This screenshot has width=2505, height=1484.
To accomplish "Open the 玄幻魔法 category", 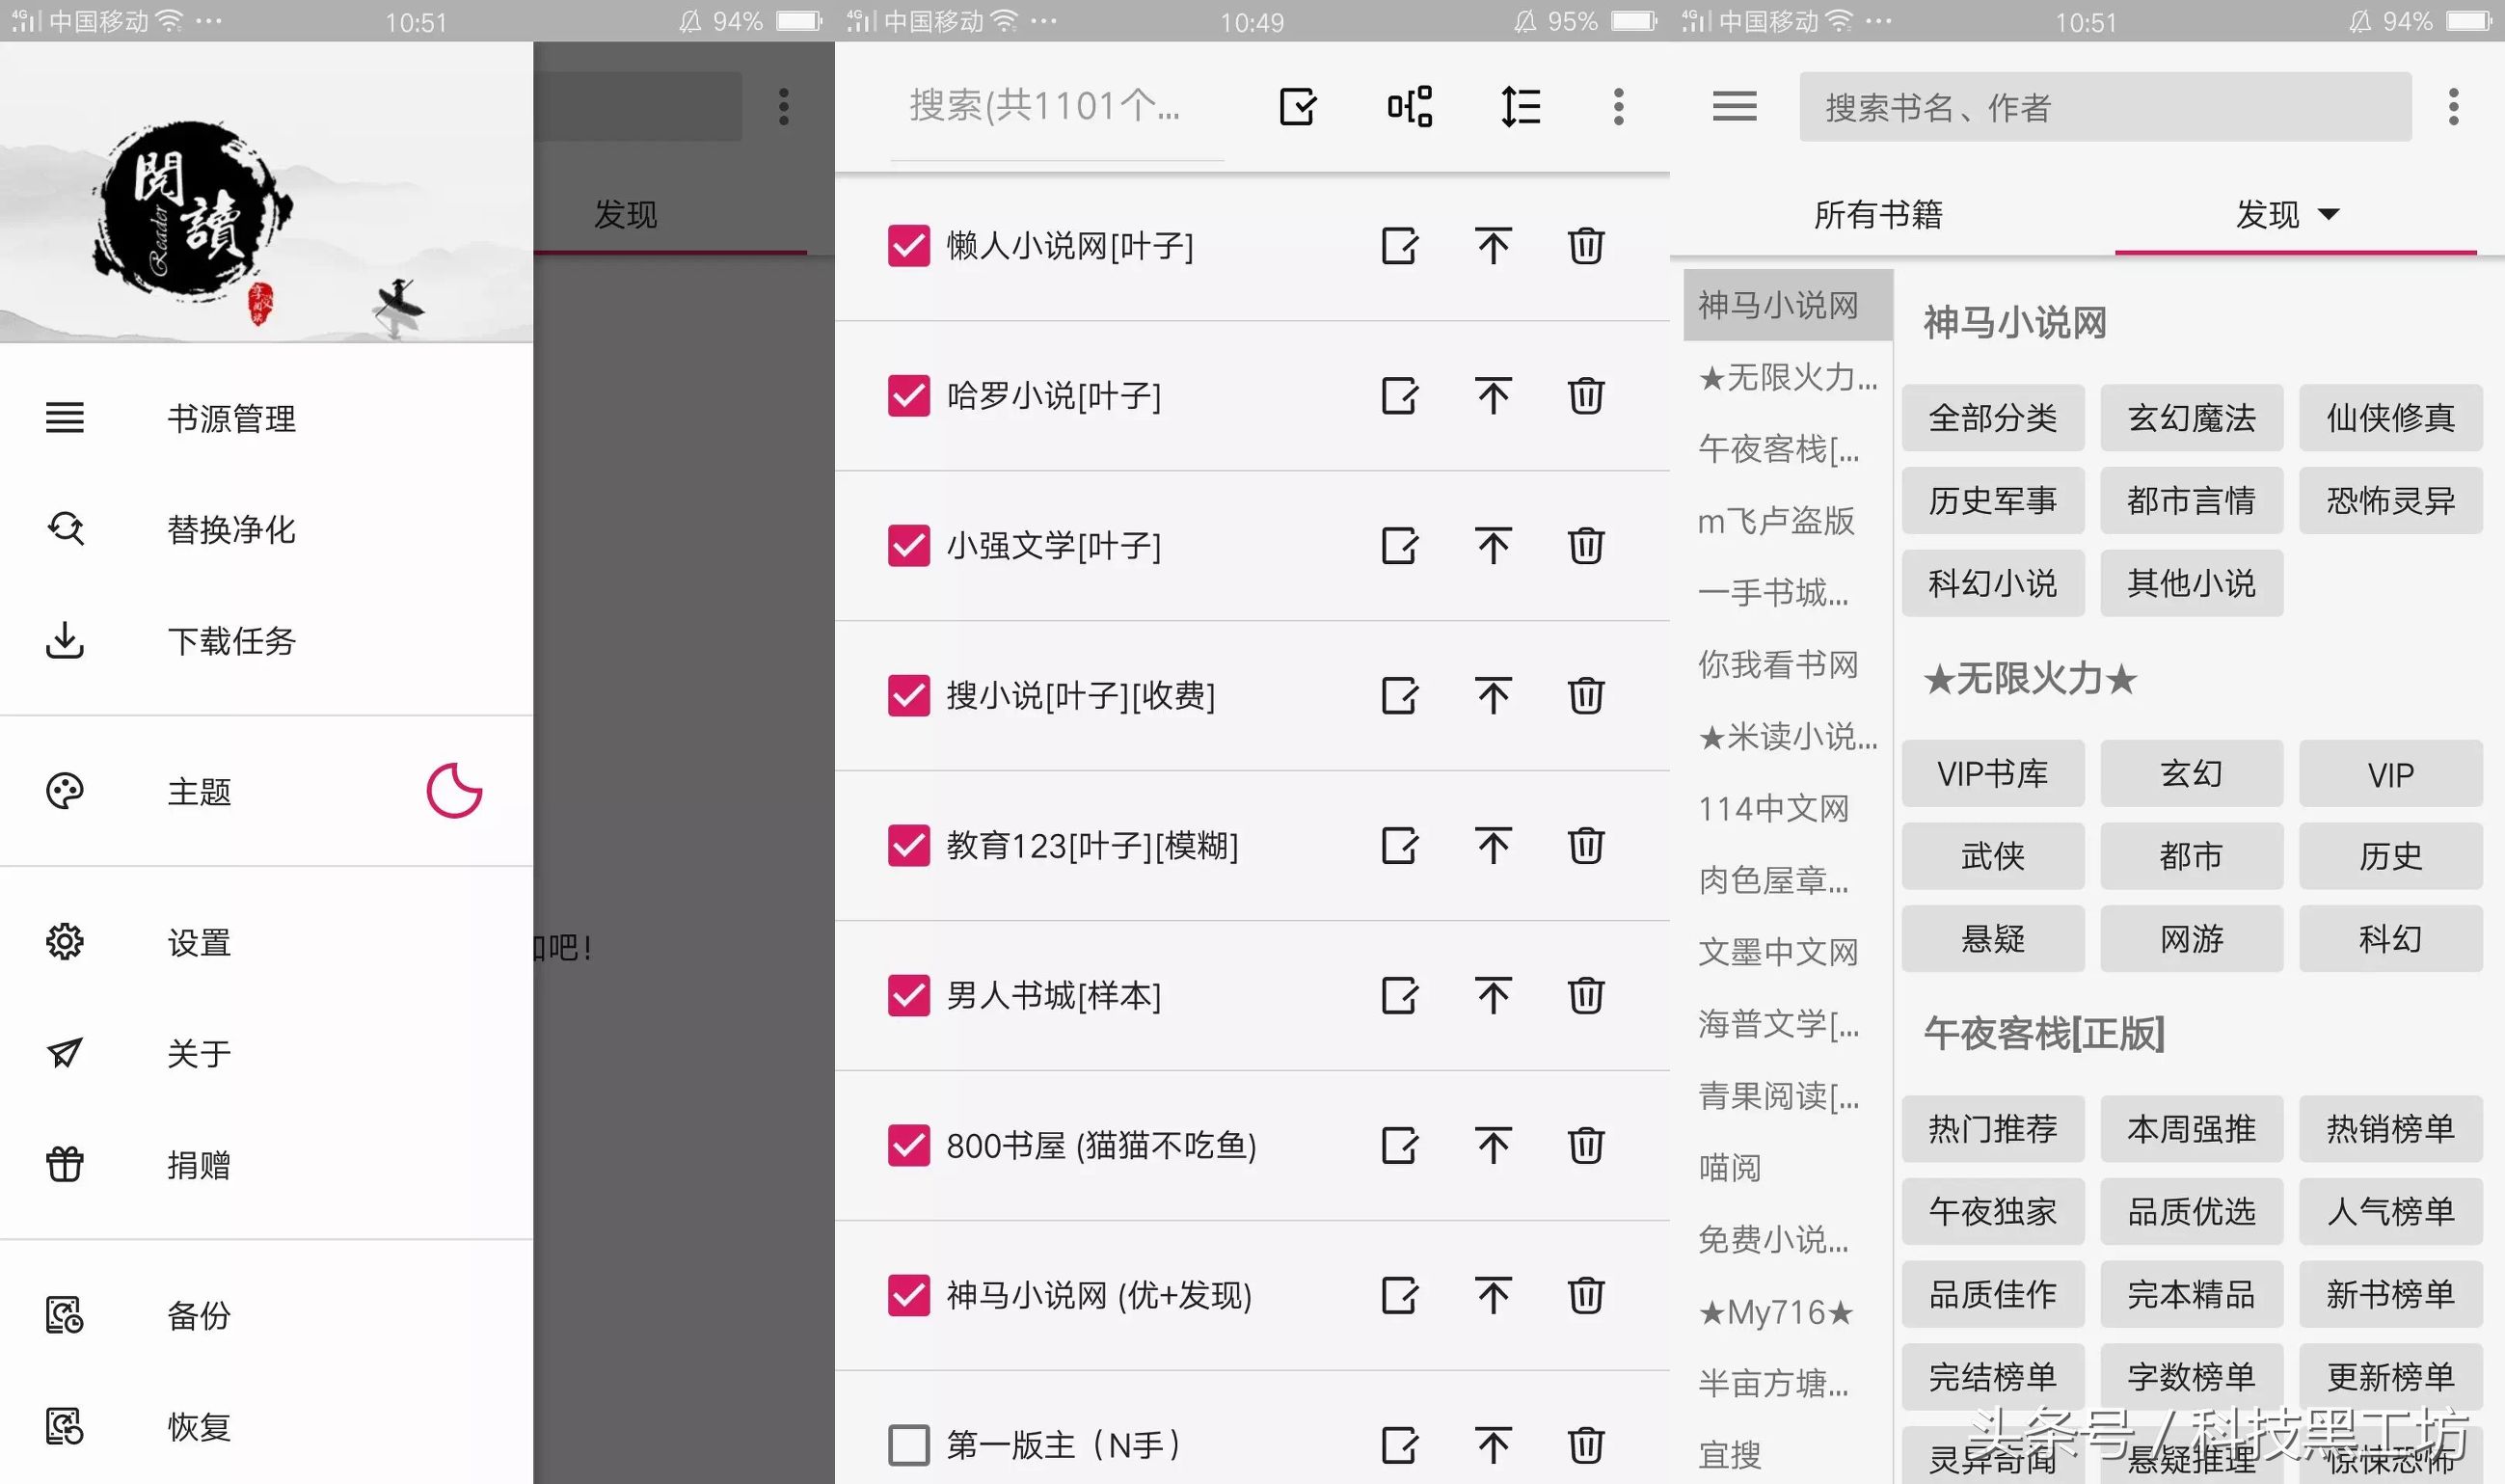I will tap(2192, 418).
